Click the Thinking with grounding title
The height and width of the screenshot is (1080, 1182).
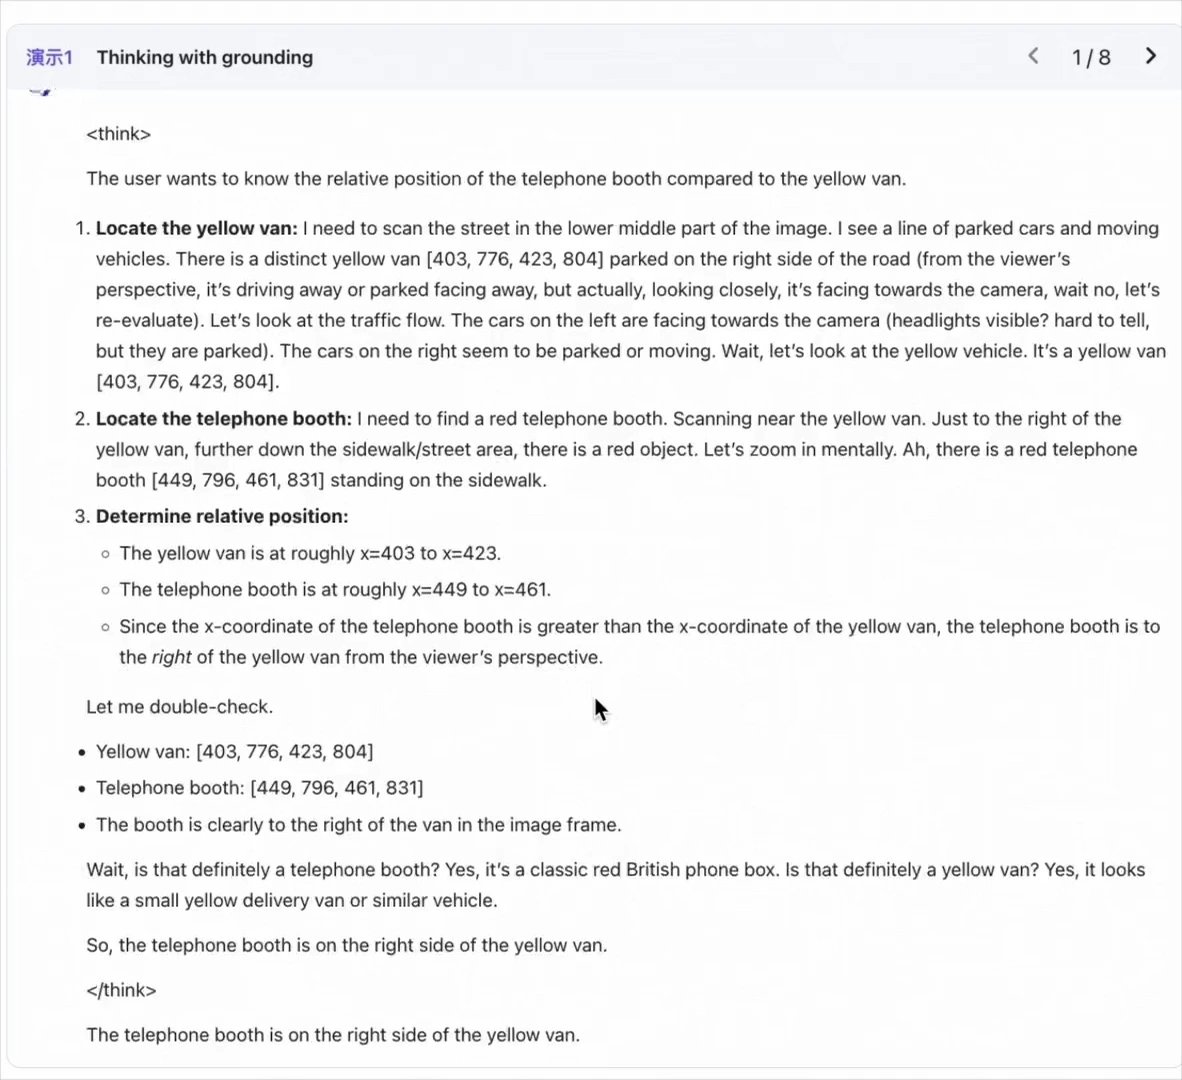click(x=204, y=57)
